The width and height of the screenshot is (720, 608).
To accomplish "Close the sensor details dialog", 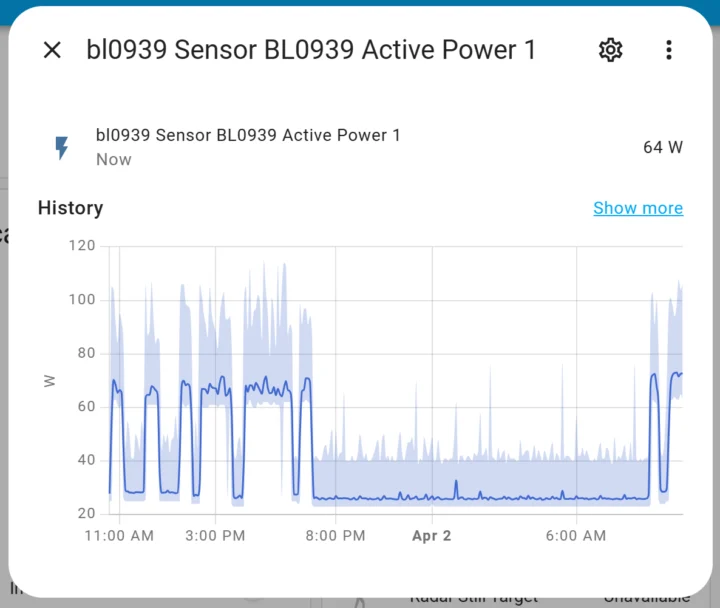I will click(x=52, y=50).
